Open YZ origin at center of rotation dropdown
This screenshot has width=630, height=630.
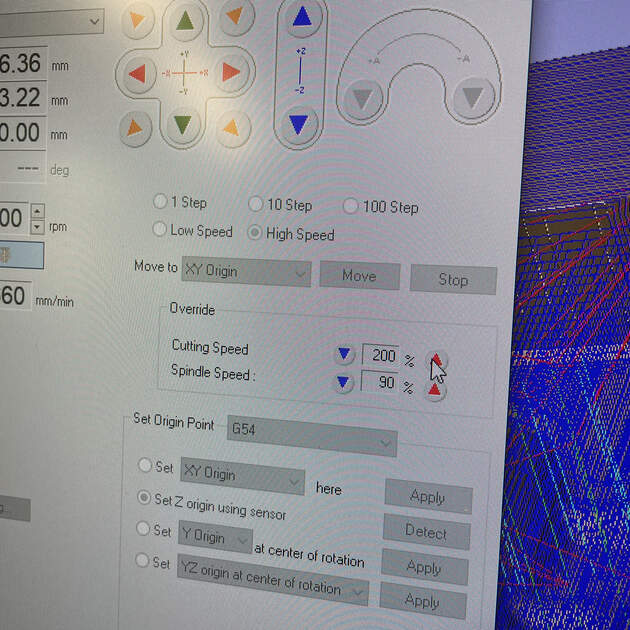(x=272, y=580)
